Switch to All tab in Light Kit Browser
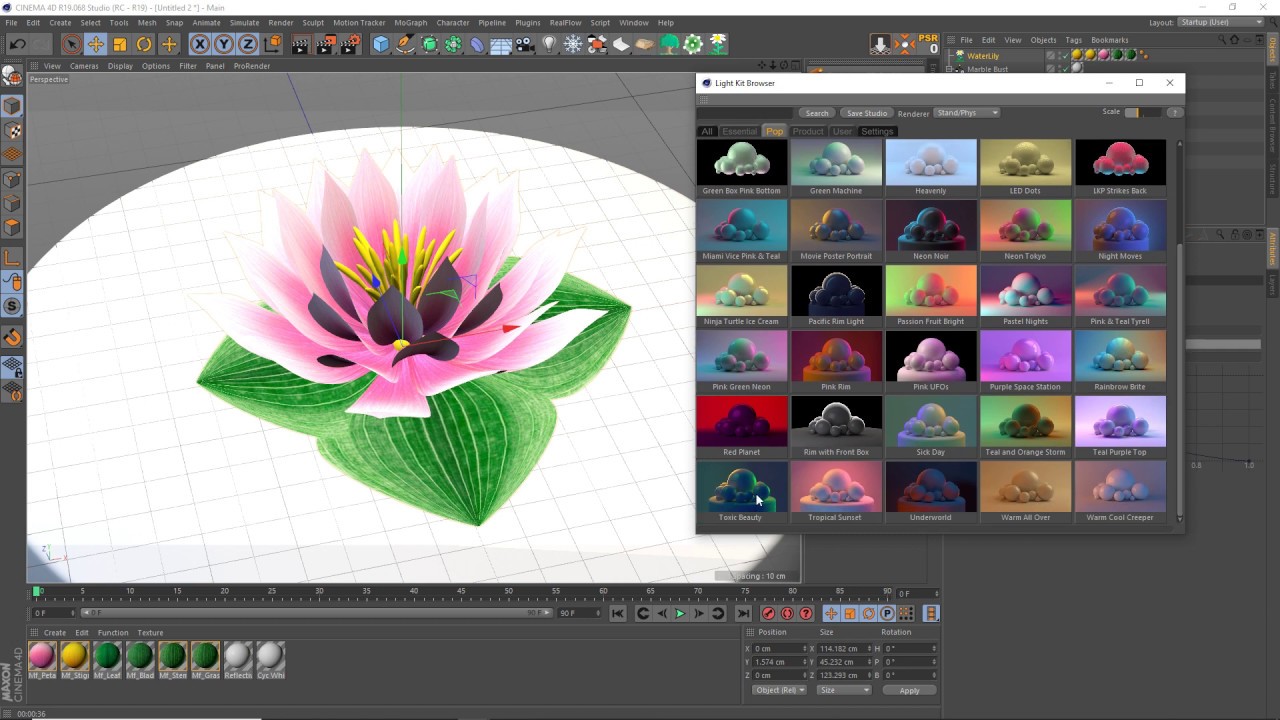 pyautogui.click(x=707, y=131)
